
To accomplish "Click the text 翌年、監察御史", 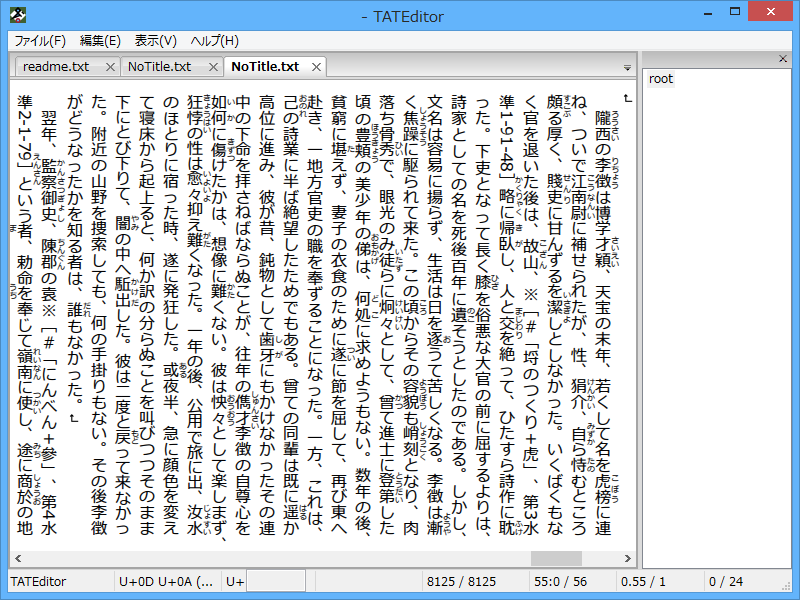I will pyautogui.click(x=49, y=167).
